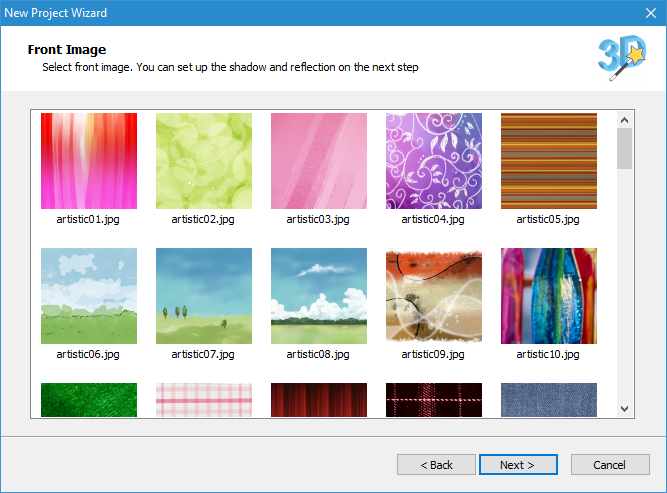This screenshot has width=667, height=493.
Task: Click the artistic06.jpg file name label
Action: 88,354
